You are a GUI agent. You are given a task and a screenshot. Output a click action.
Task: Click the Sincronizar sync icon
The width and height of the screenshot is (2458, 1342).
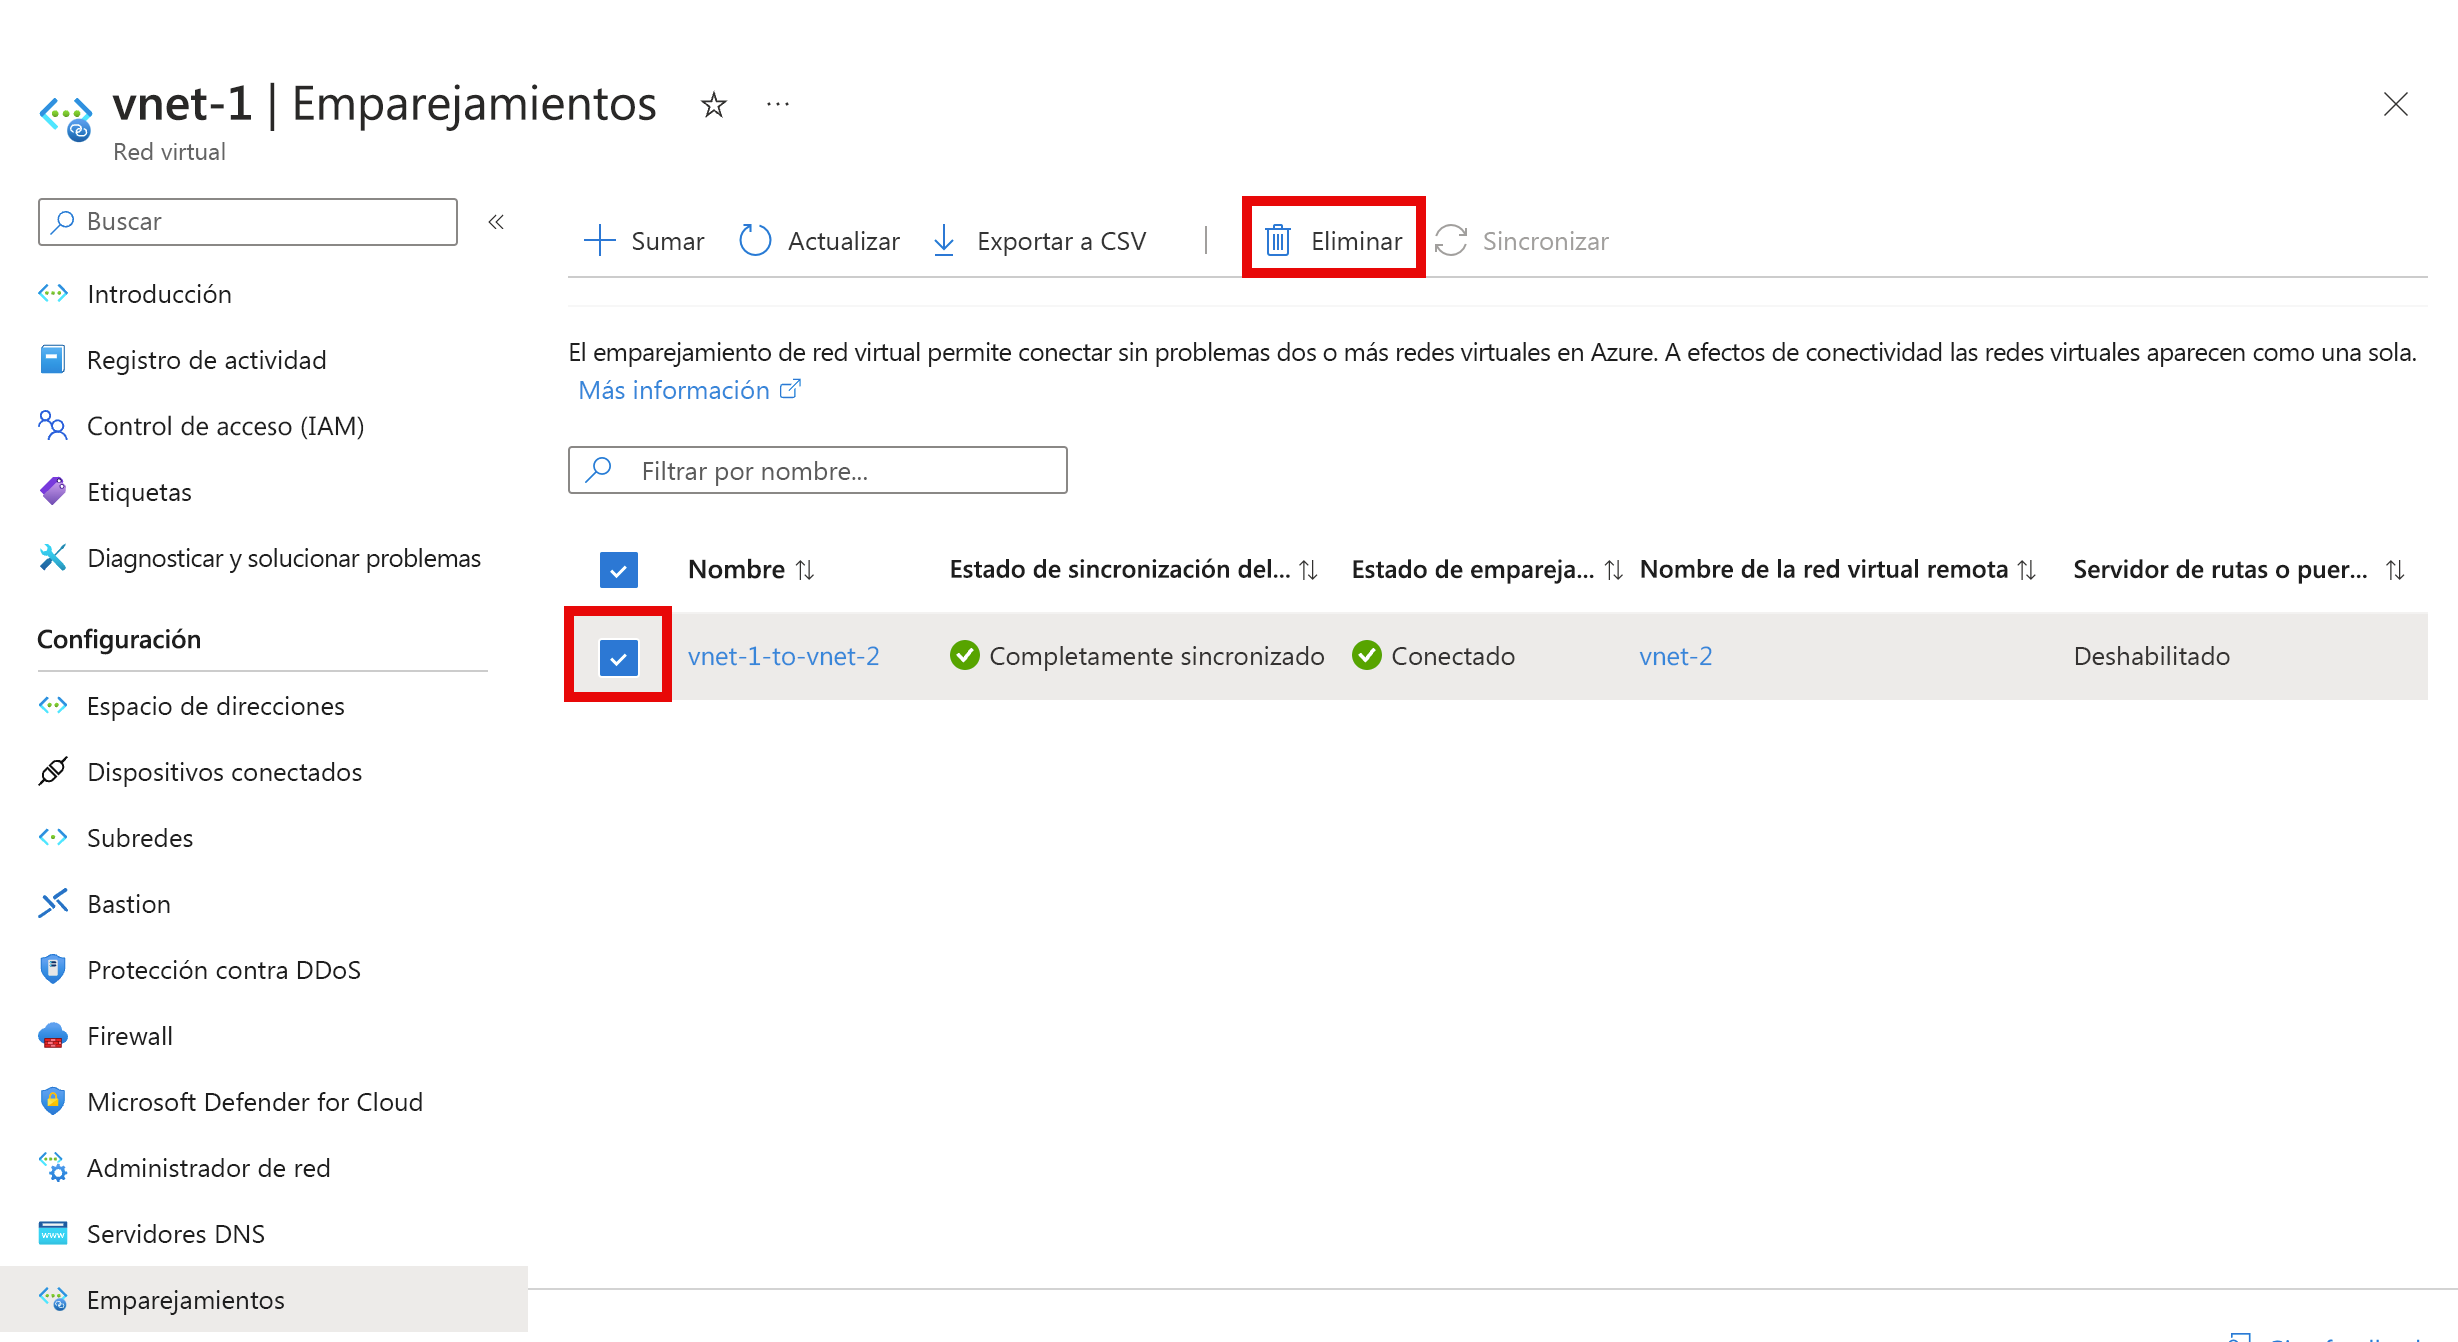click(x=1452, y=241)
